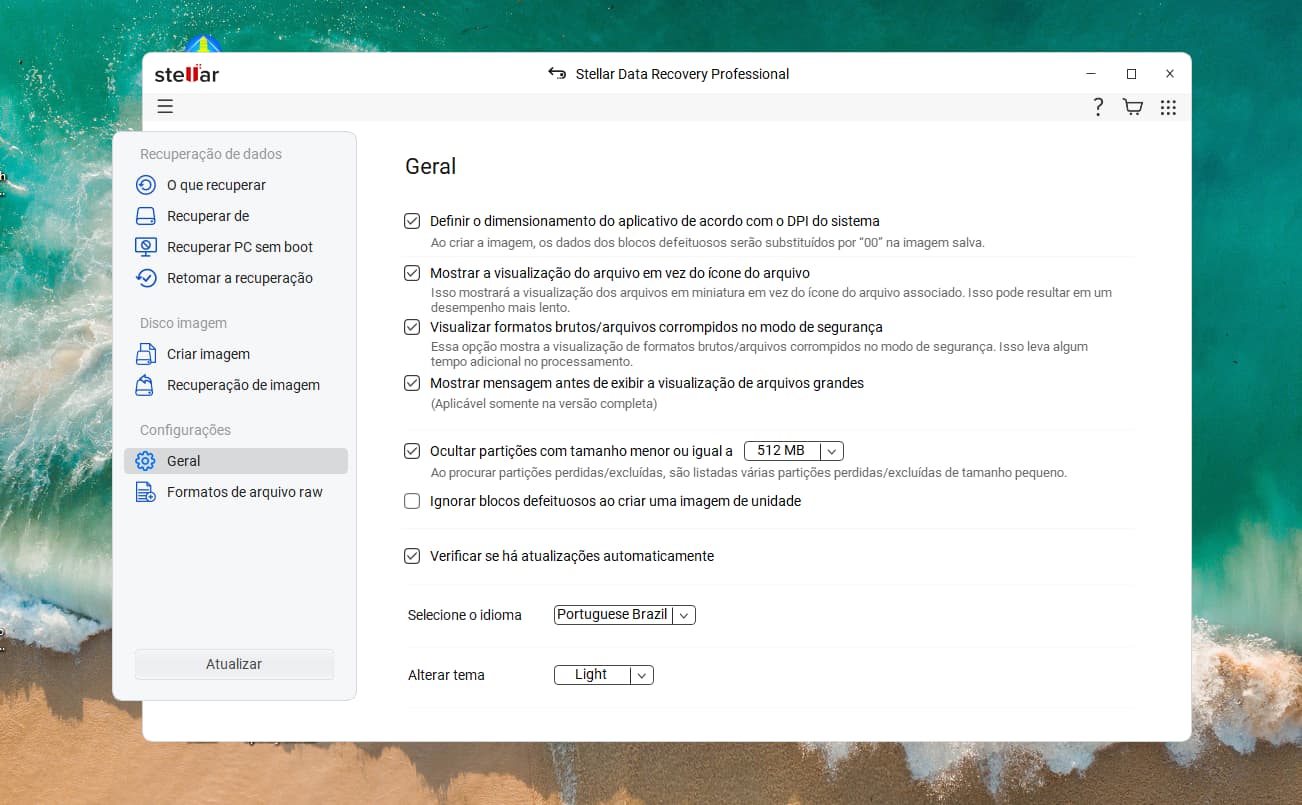Expand the 512 MB partition size dropdown
This screenshot has height=805, width=1302.
tap(833, 451)
